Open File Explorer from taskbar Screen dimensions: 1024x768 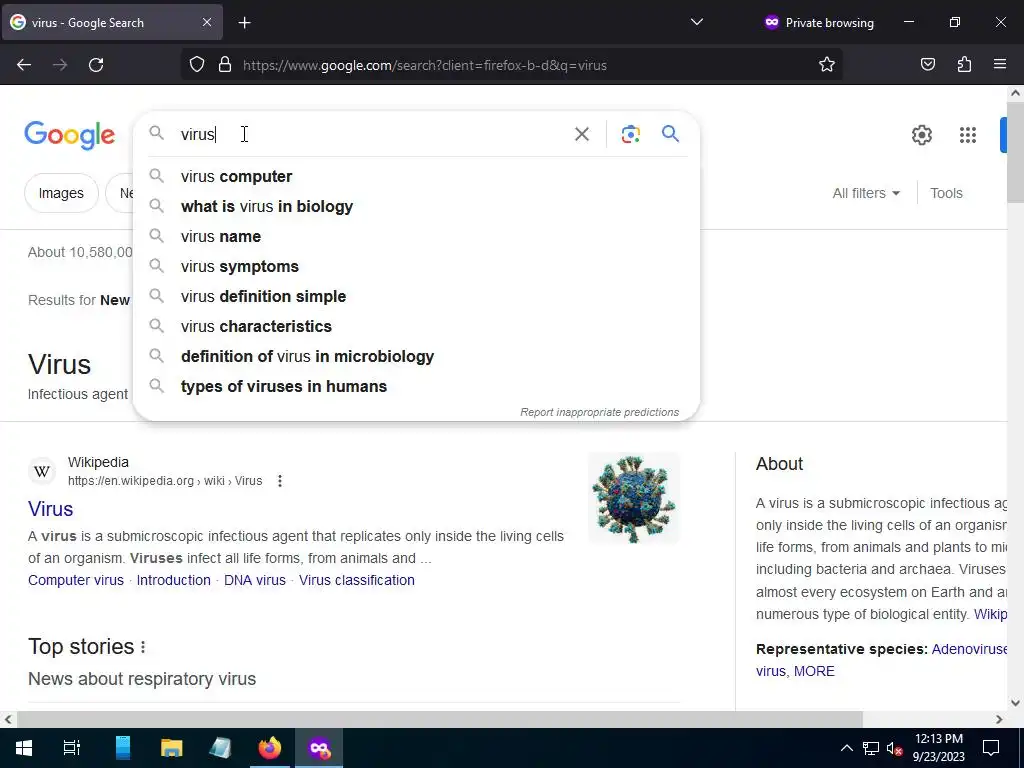point(172,748)
